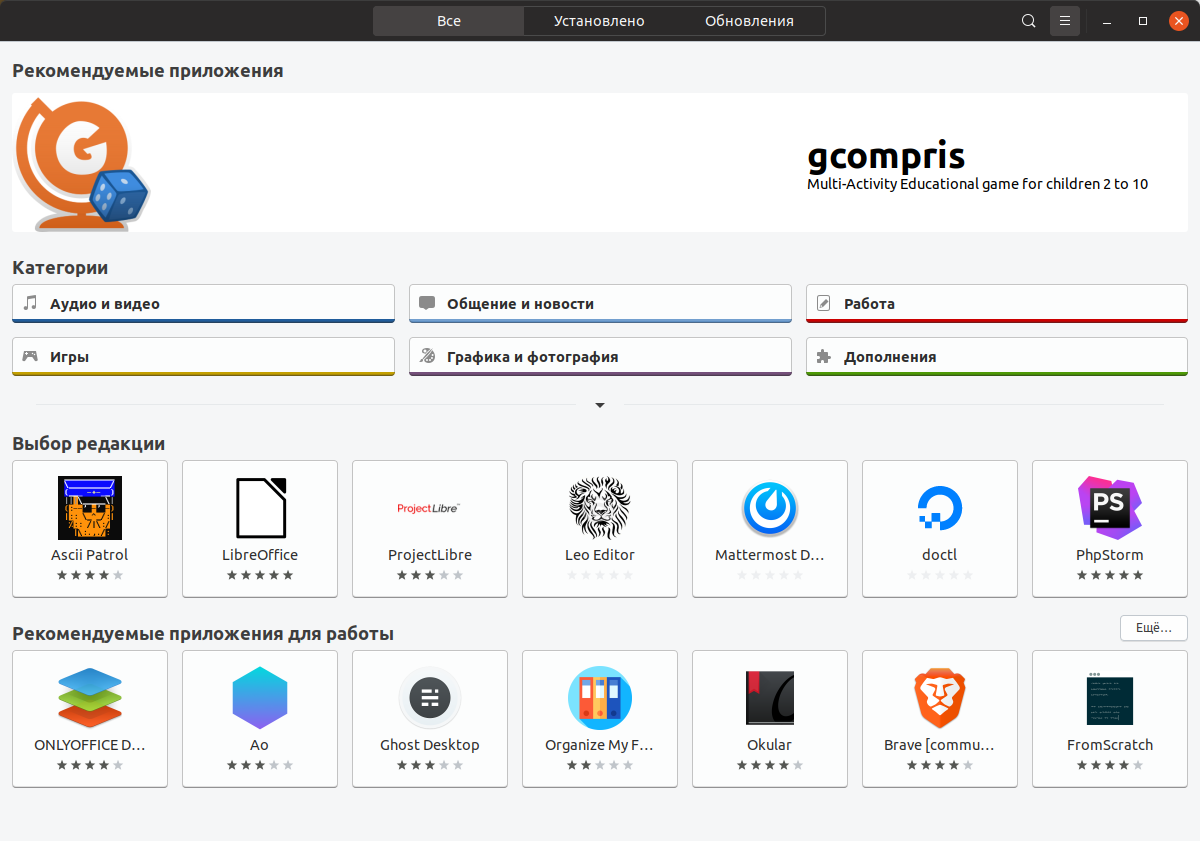Click the PhpStorm PS icon
Screen dimensions: 1200x841
coord(1110,508)
